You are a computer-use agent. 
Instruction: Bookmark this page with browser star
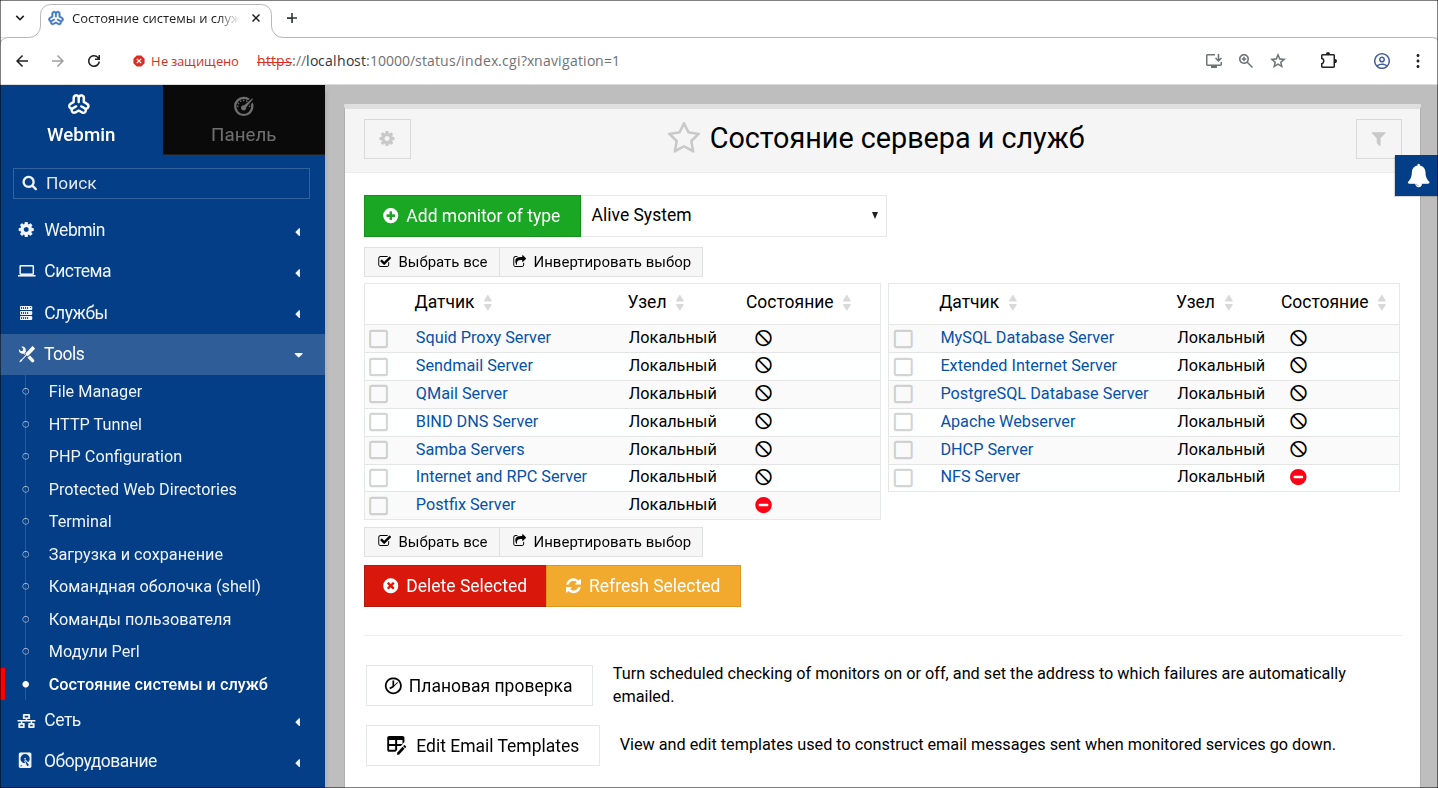(x=1277, y=61)
